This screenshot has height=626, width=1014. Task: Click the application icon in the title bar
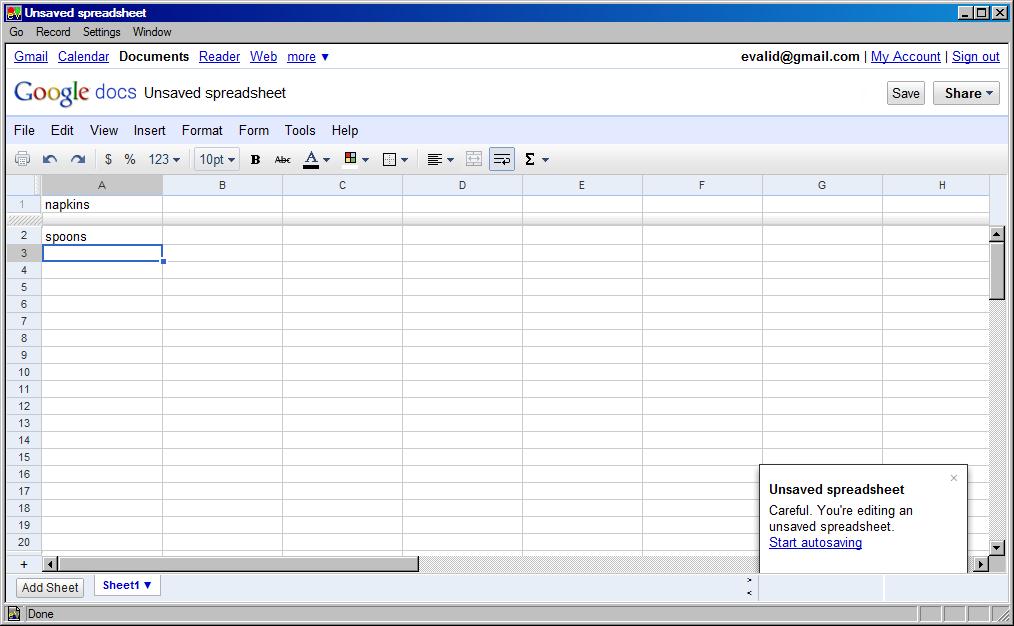click(14, 13)
